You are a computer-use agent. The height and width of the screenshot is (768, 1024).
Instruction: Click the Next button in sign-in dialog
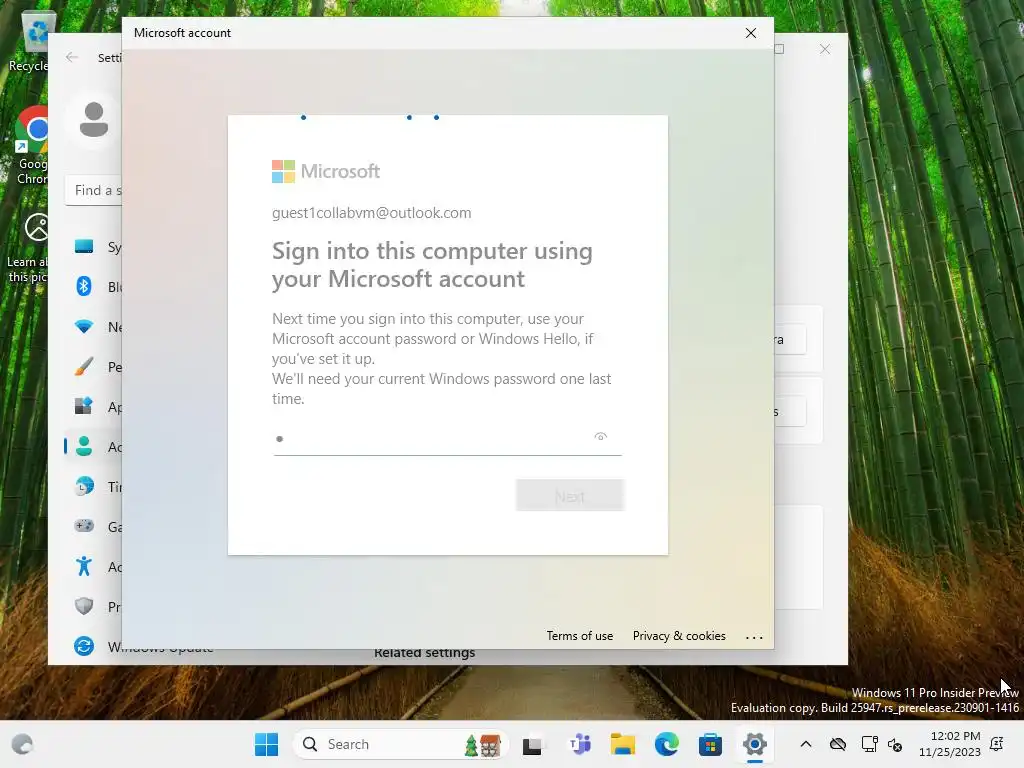(x=569, y=496)
